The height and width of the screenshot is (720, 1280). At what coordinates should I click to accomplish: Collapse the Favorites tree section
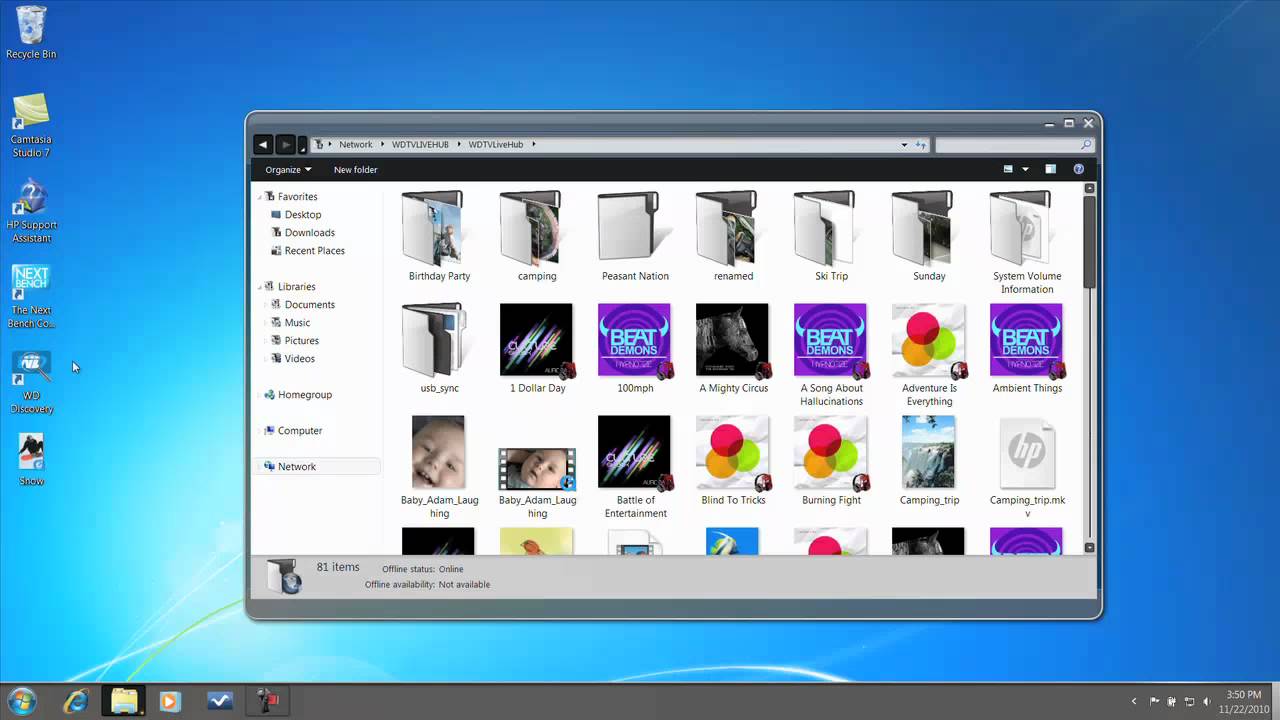click(261, 197)
